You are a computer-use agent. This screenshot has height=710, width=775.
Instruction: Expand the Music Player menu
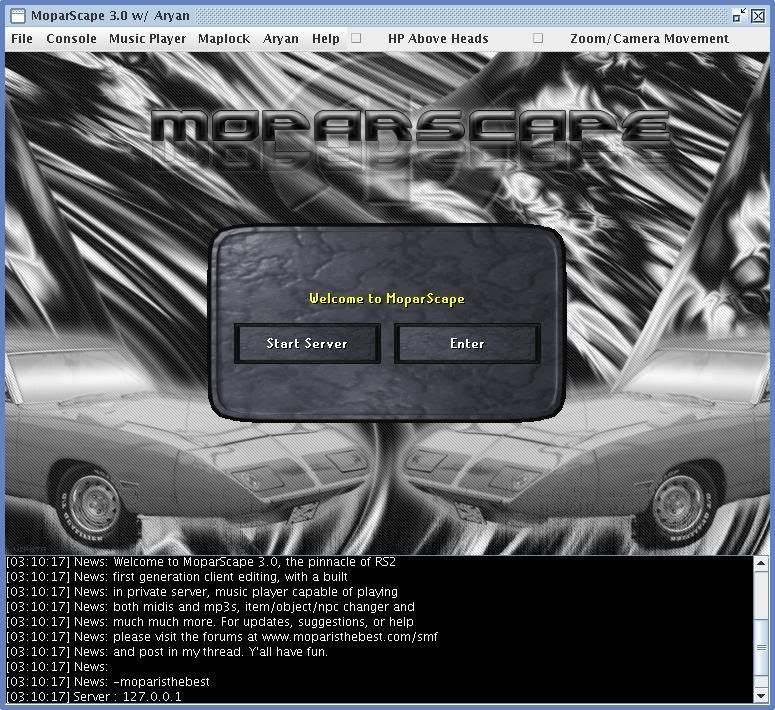[147, 39]
